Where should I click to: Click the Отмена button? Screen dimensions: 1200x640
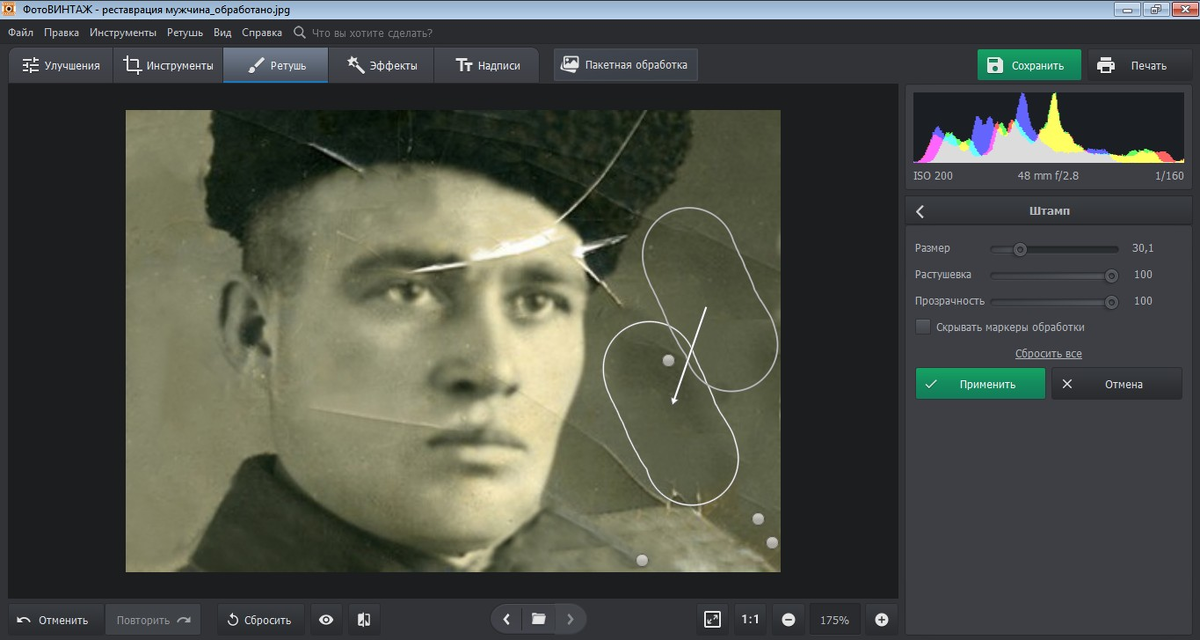pyautogui.click(x=1117, y=384)
